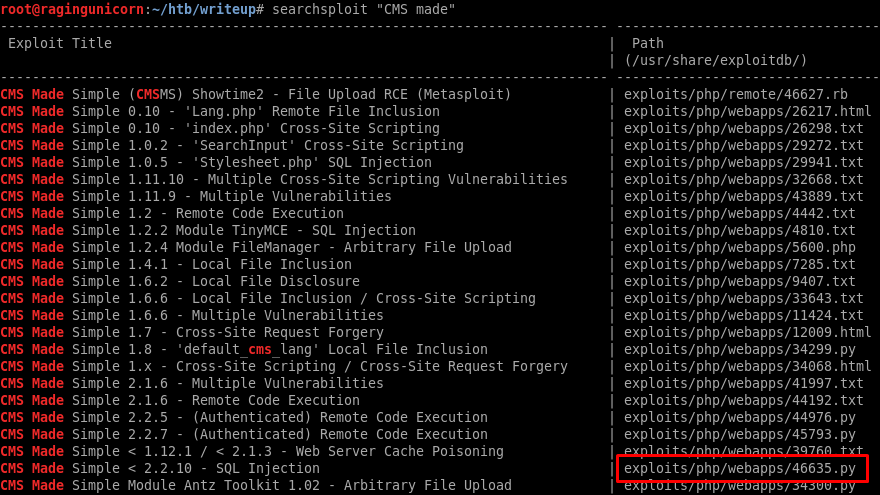The image size is (880, 495).
Task: Click the path ending in 45793.py
Action: coord(740,434)
